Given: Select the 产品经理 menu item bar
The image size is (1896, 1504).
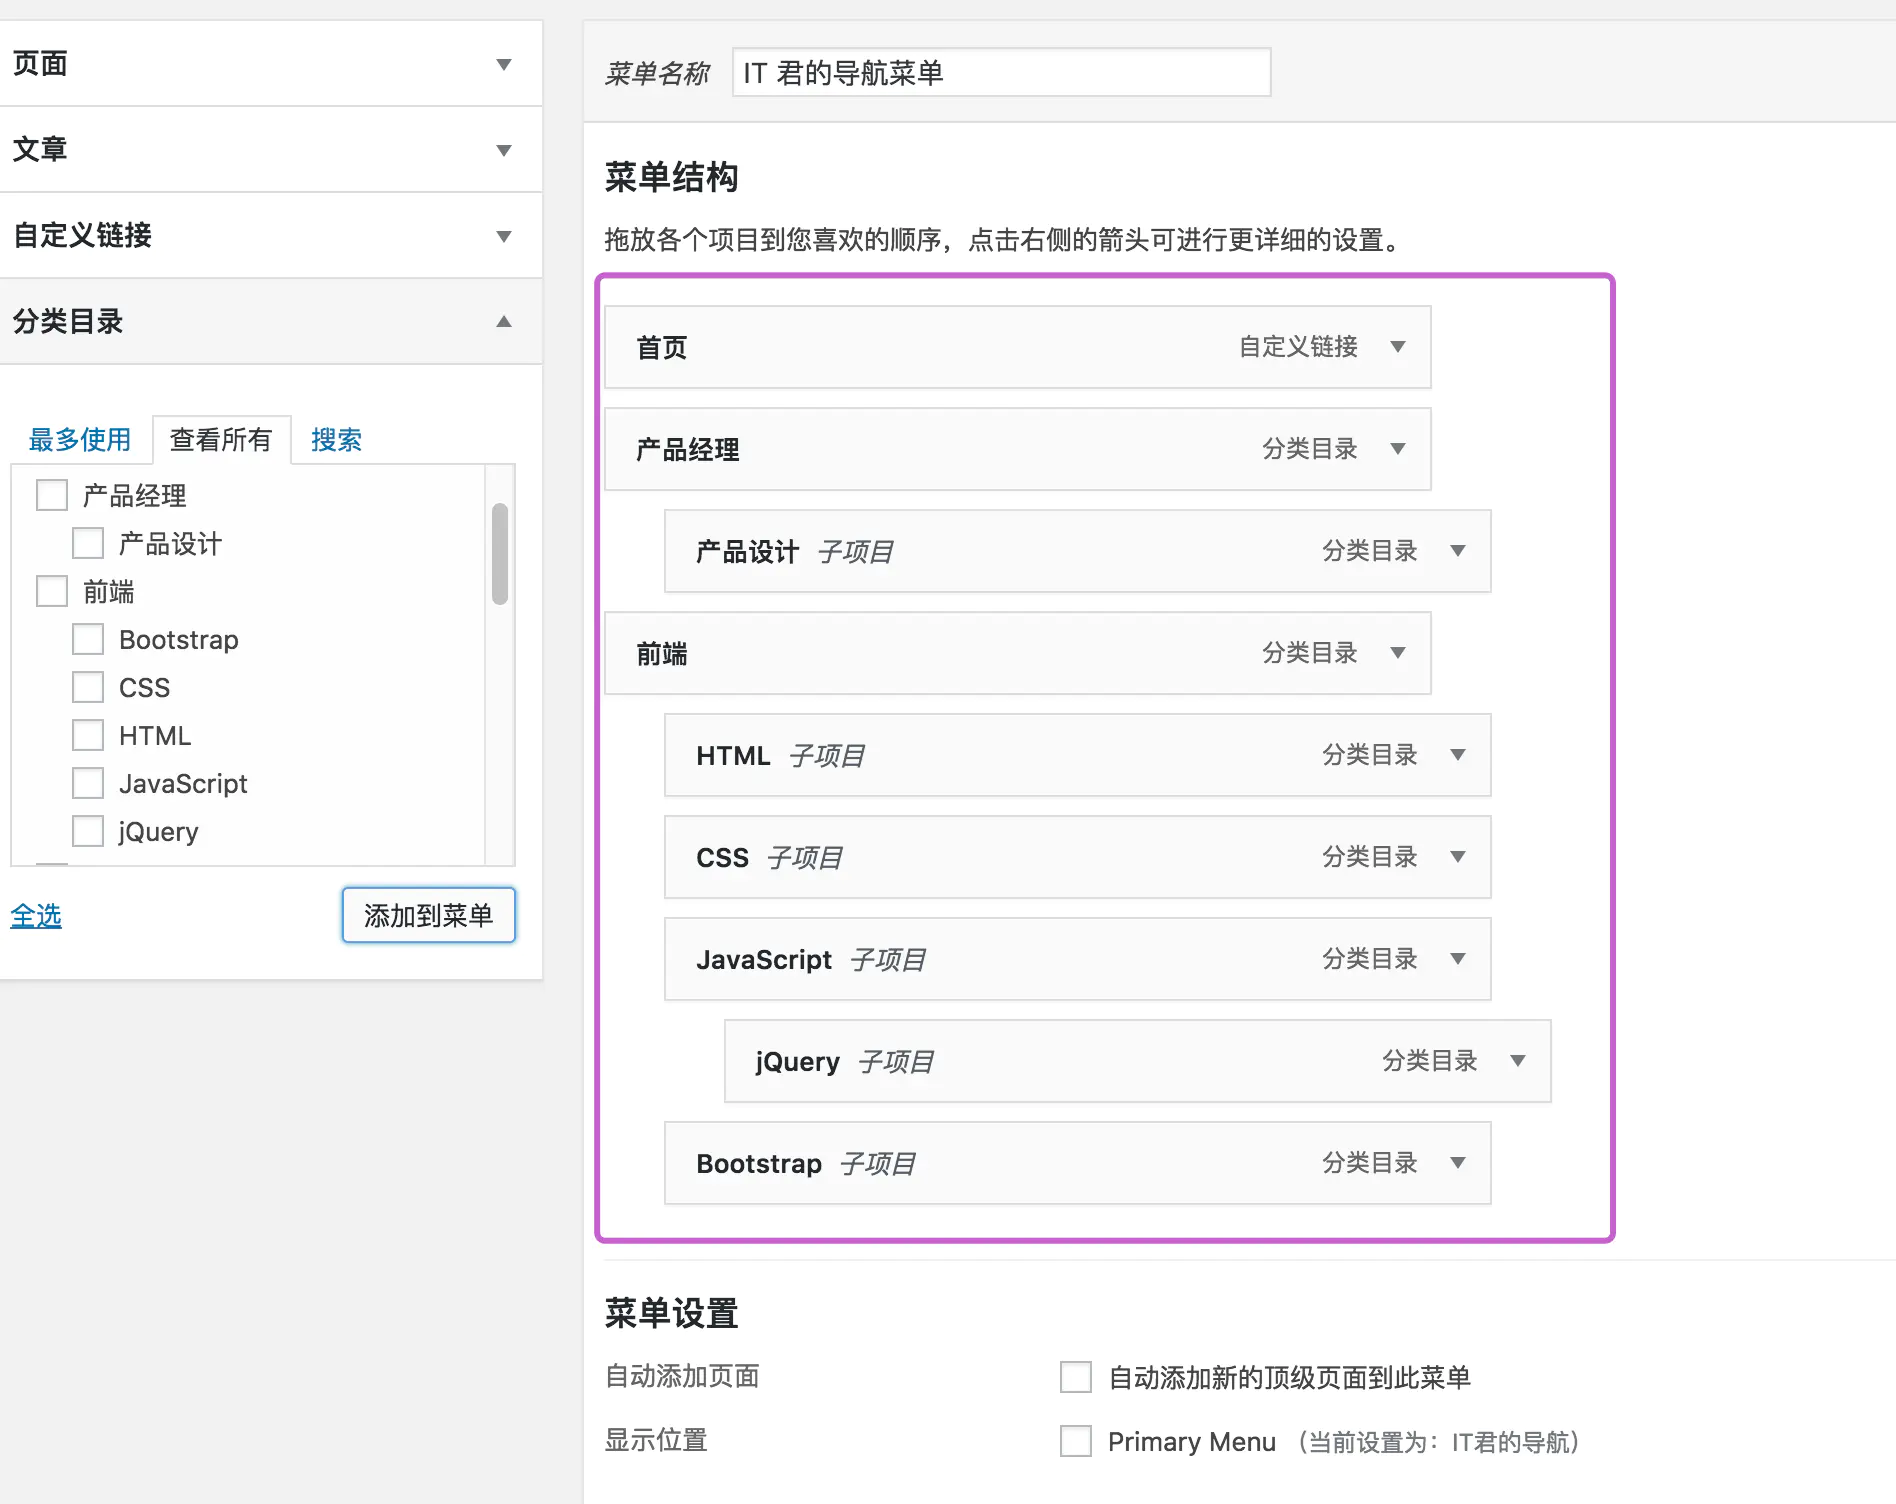Looking at the screenshot, I should (1018, 449).
